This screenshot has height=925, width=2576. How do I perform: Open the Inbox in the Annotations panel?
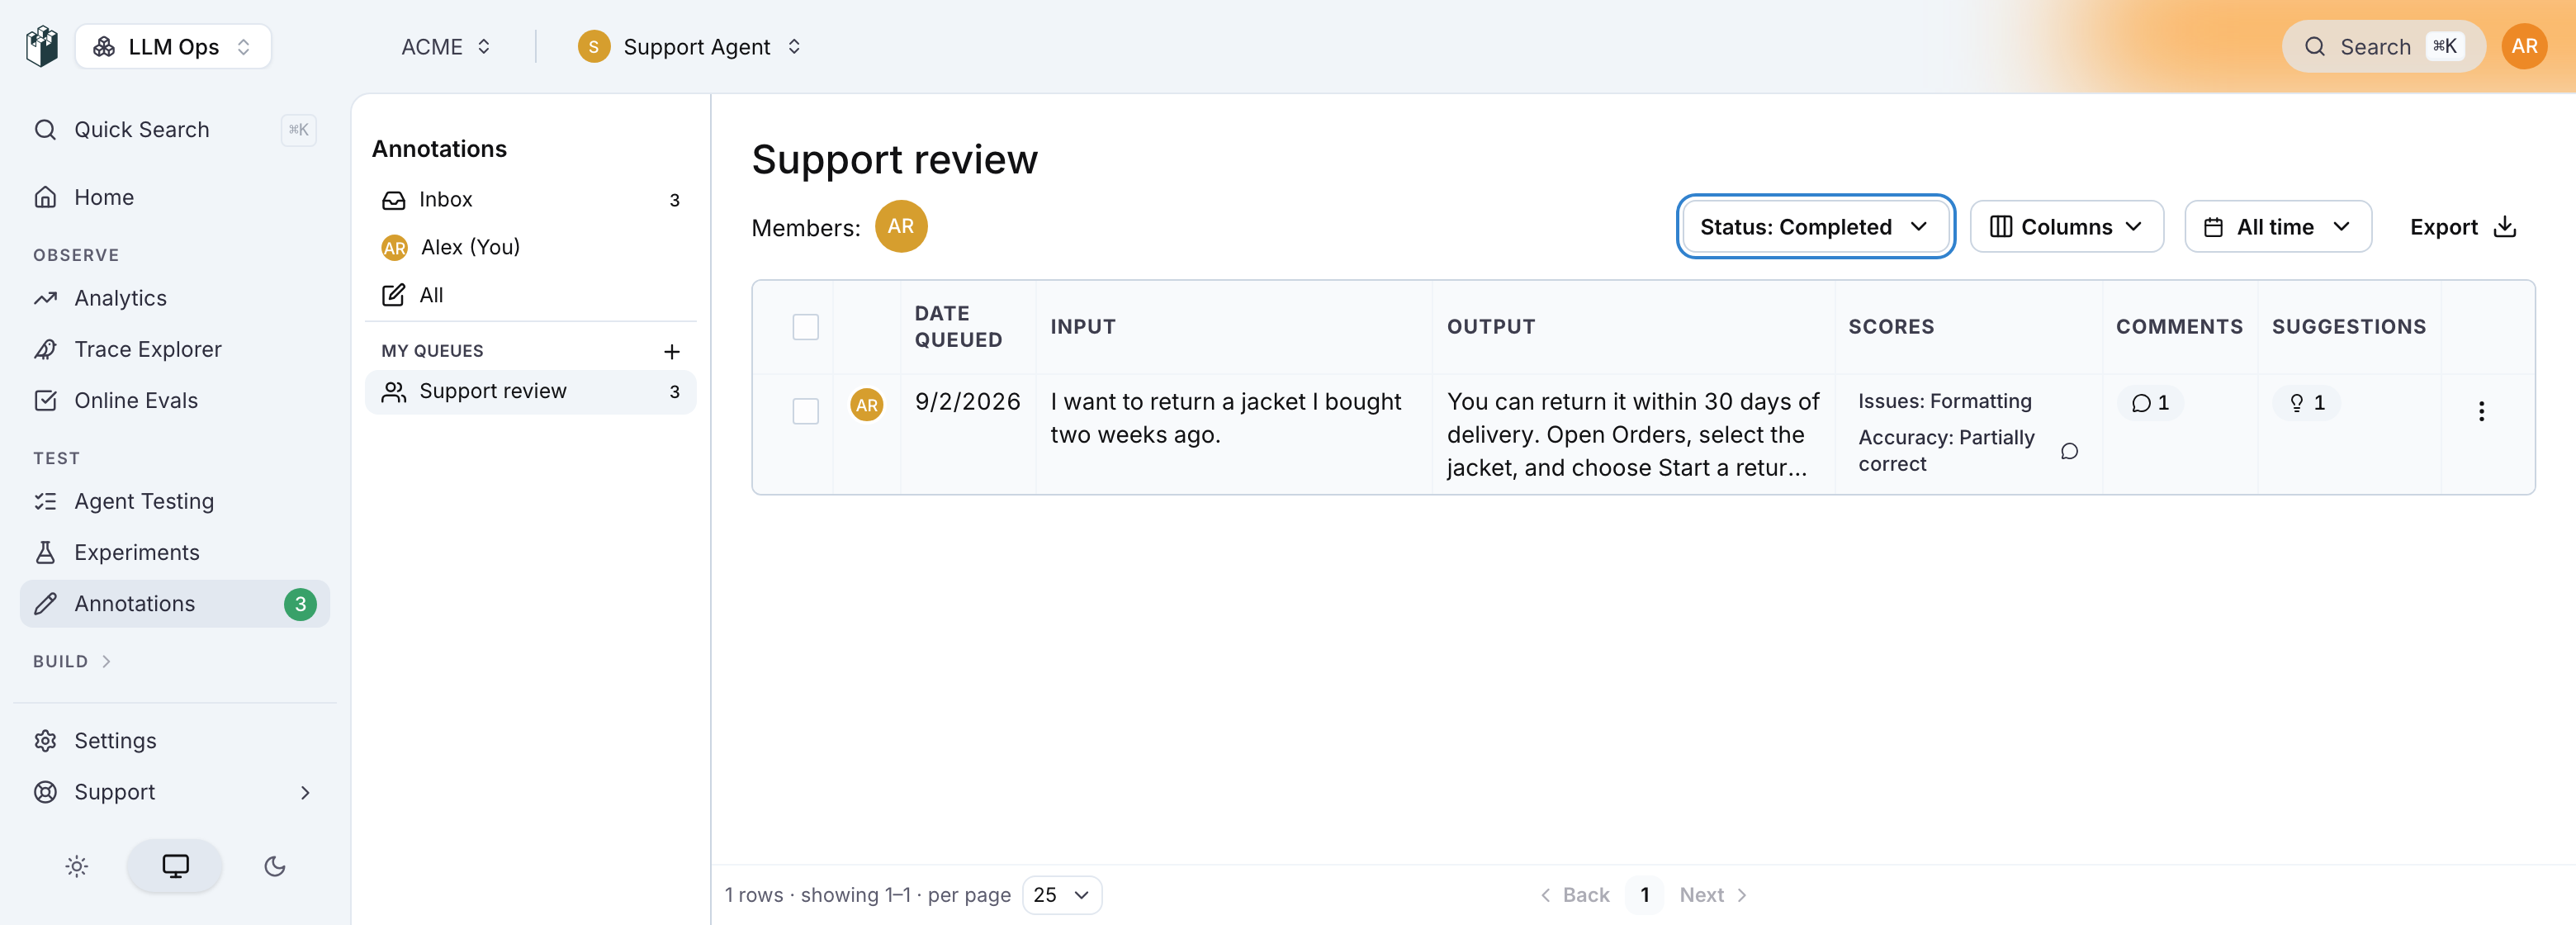(530, 199)
